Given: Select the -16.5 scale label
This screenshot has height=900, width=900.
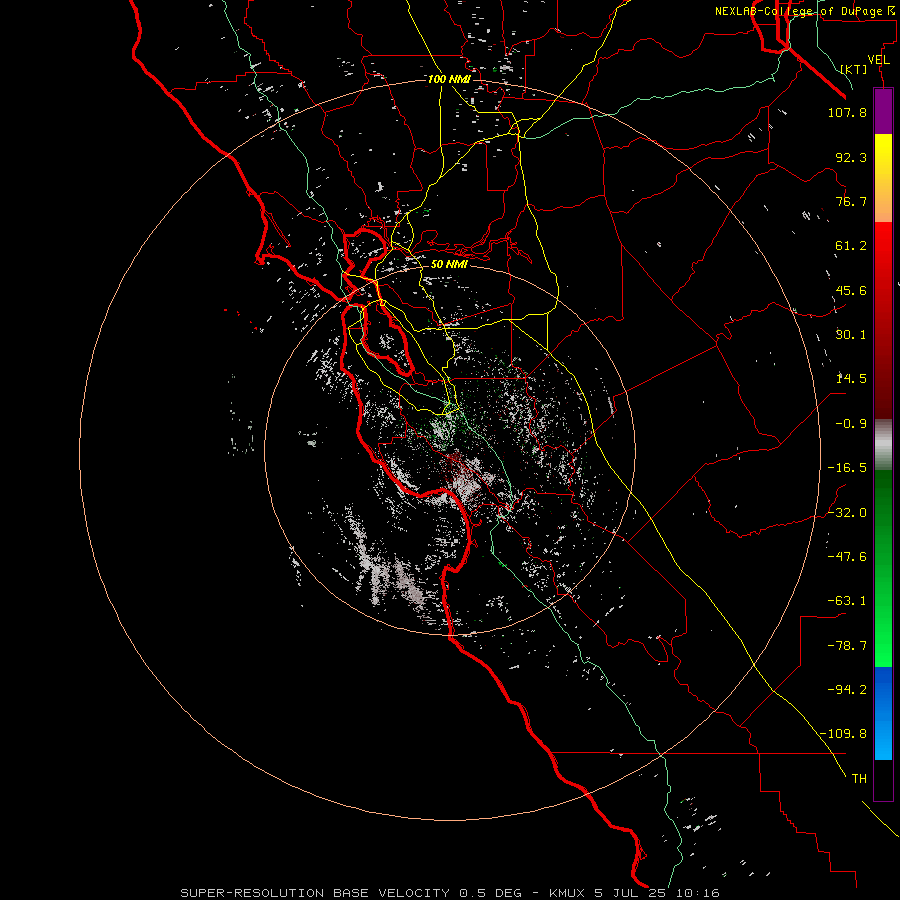Looking at the screenshot, I should click(x=847, y=468).
